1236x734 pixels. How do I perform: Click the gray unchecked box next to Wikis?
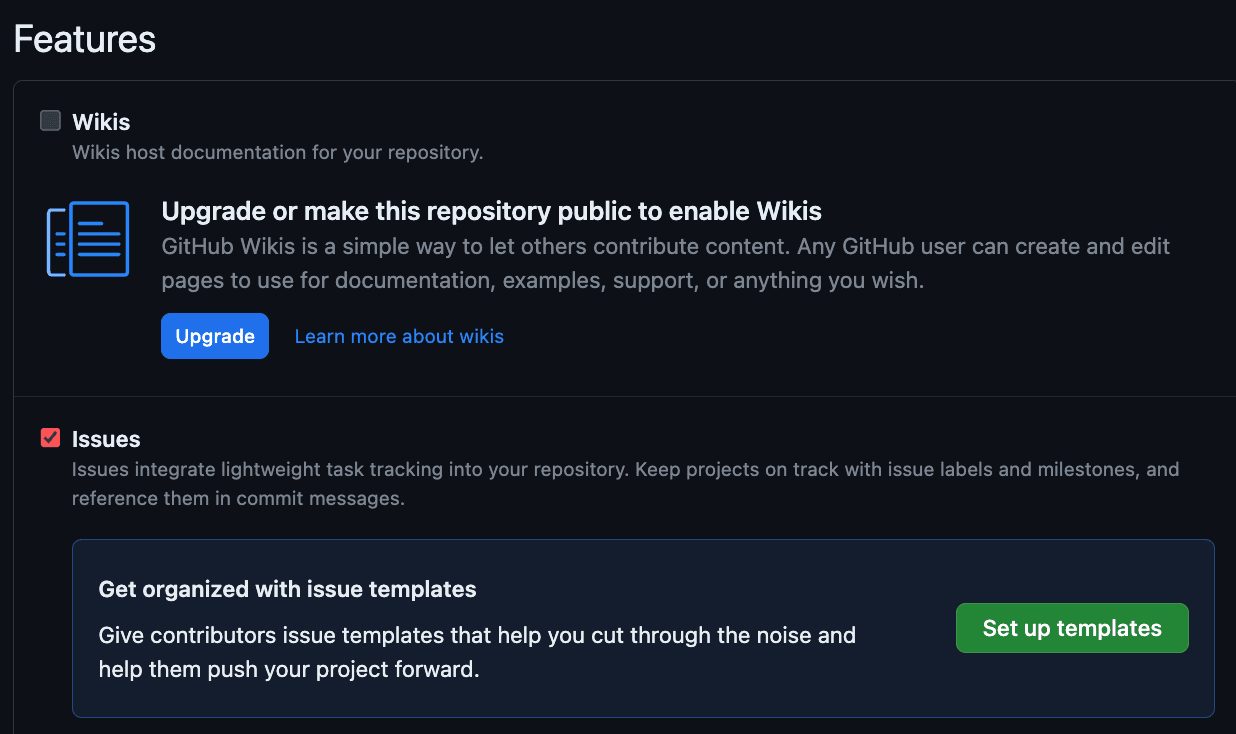[x=50, y=121]
